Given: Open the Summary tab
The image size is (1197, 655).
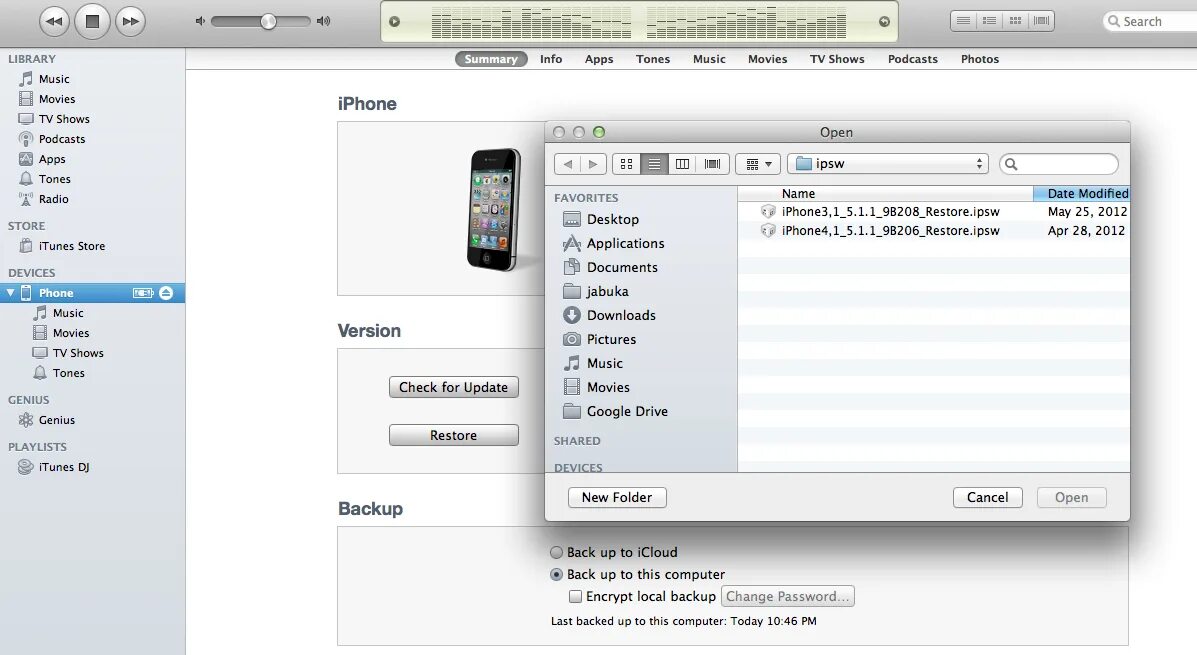Looking at the screenshot, I should click(491, 59).
